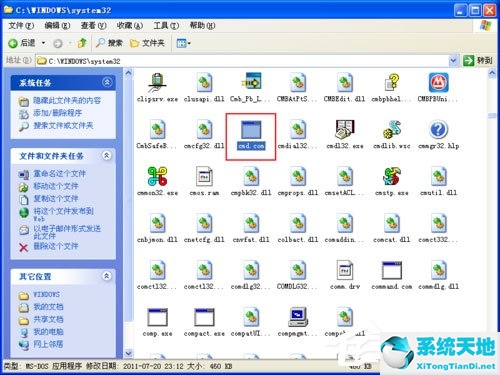Click the 转到 Go button
Image resolution: width=500 pixels, height=375 pixels.
click(478, 60)
